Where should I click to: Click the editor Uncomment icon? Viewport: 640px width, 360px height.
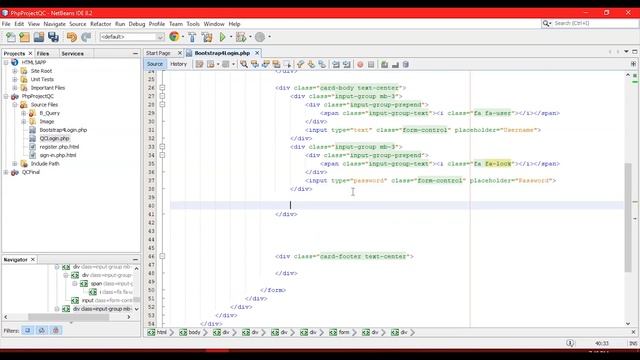click(x=395, y=64)
